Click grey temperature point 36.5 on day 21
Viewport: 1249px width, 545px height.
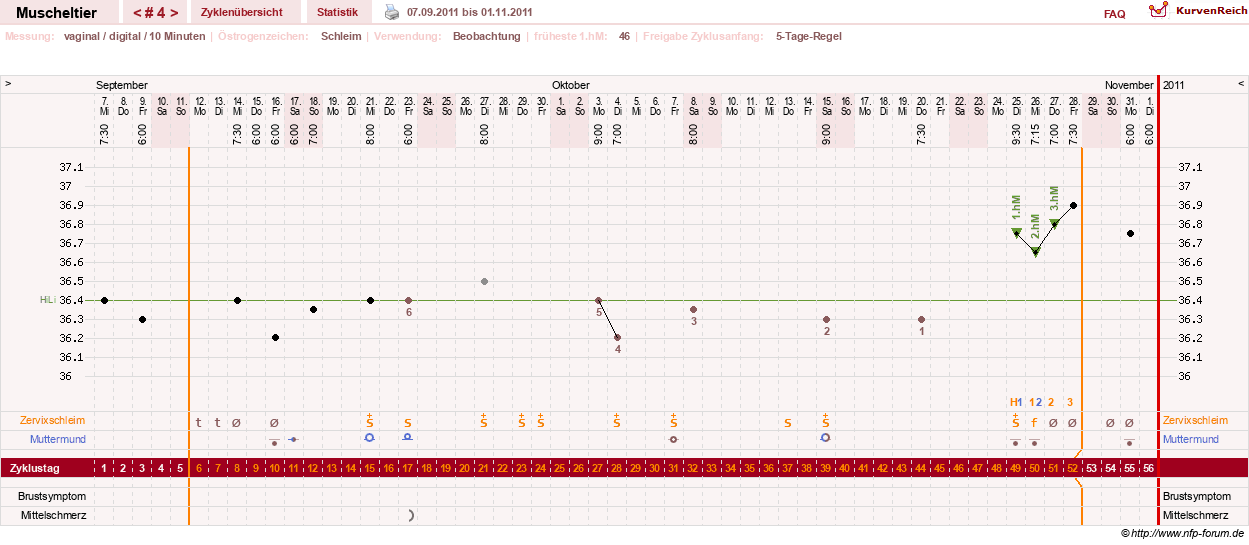(x=484, y=281)
